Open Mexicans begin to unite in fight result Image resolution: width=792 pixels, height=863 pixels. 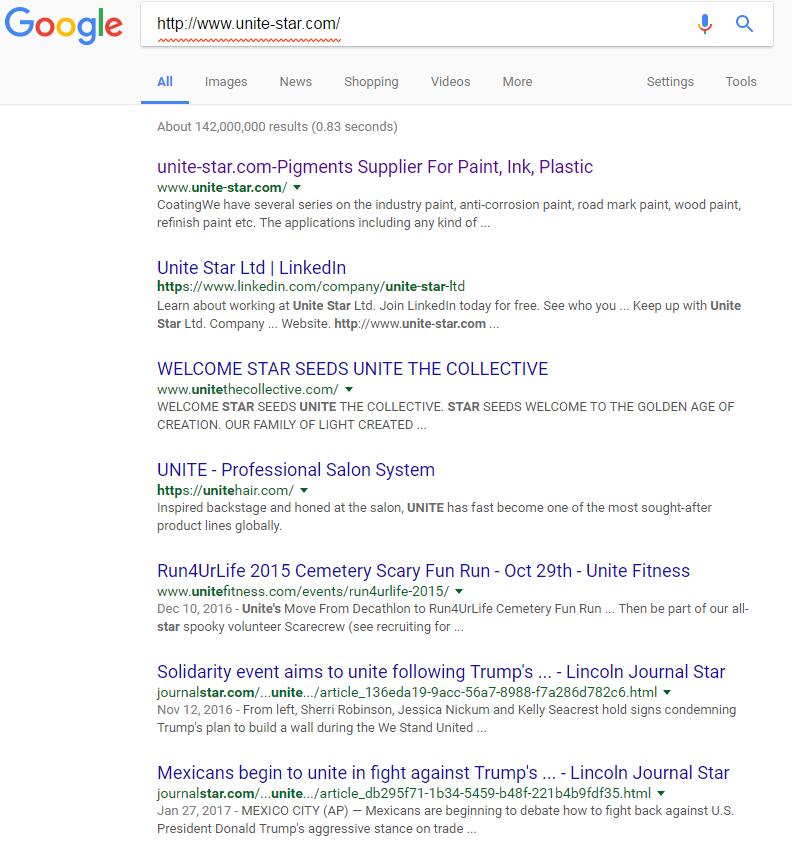(443, 773)
